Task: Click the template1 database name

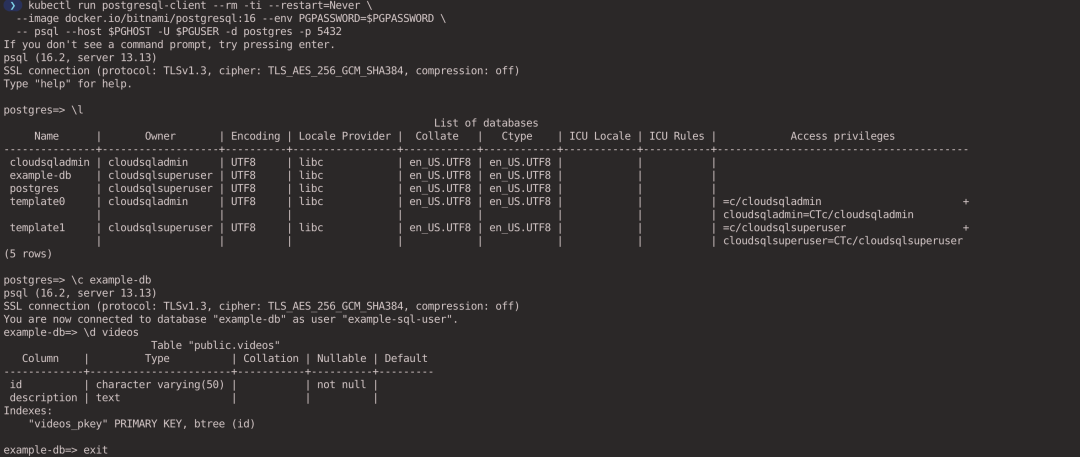Action: click(x=37, y=228)
